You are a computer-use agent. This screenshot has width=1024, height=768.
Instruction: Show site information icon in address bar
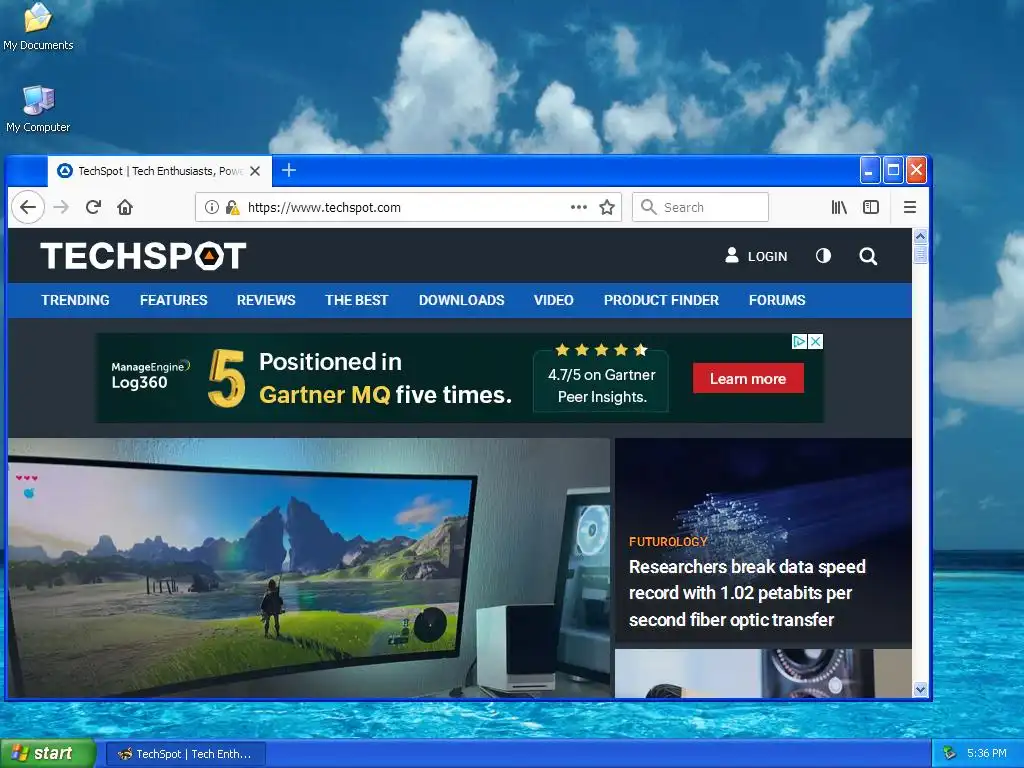212,207
